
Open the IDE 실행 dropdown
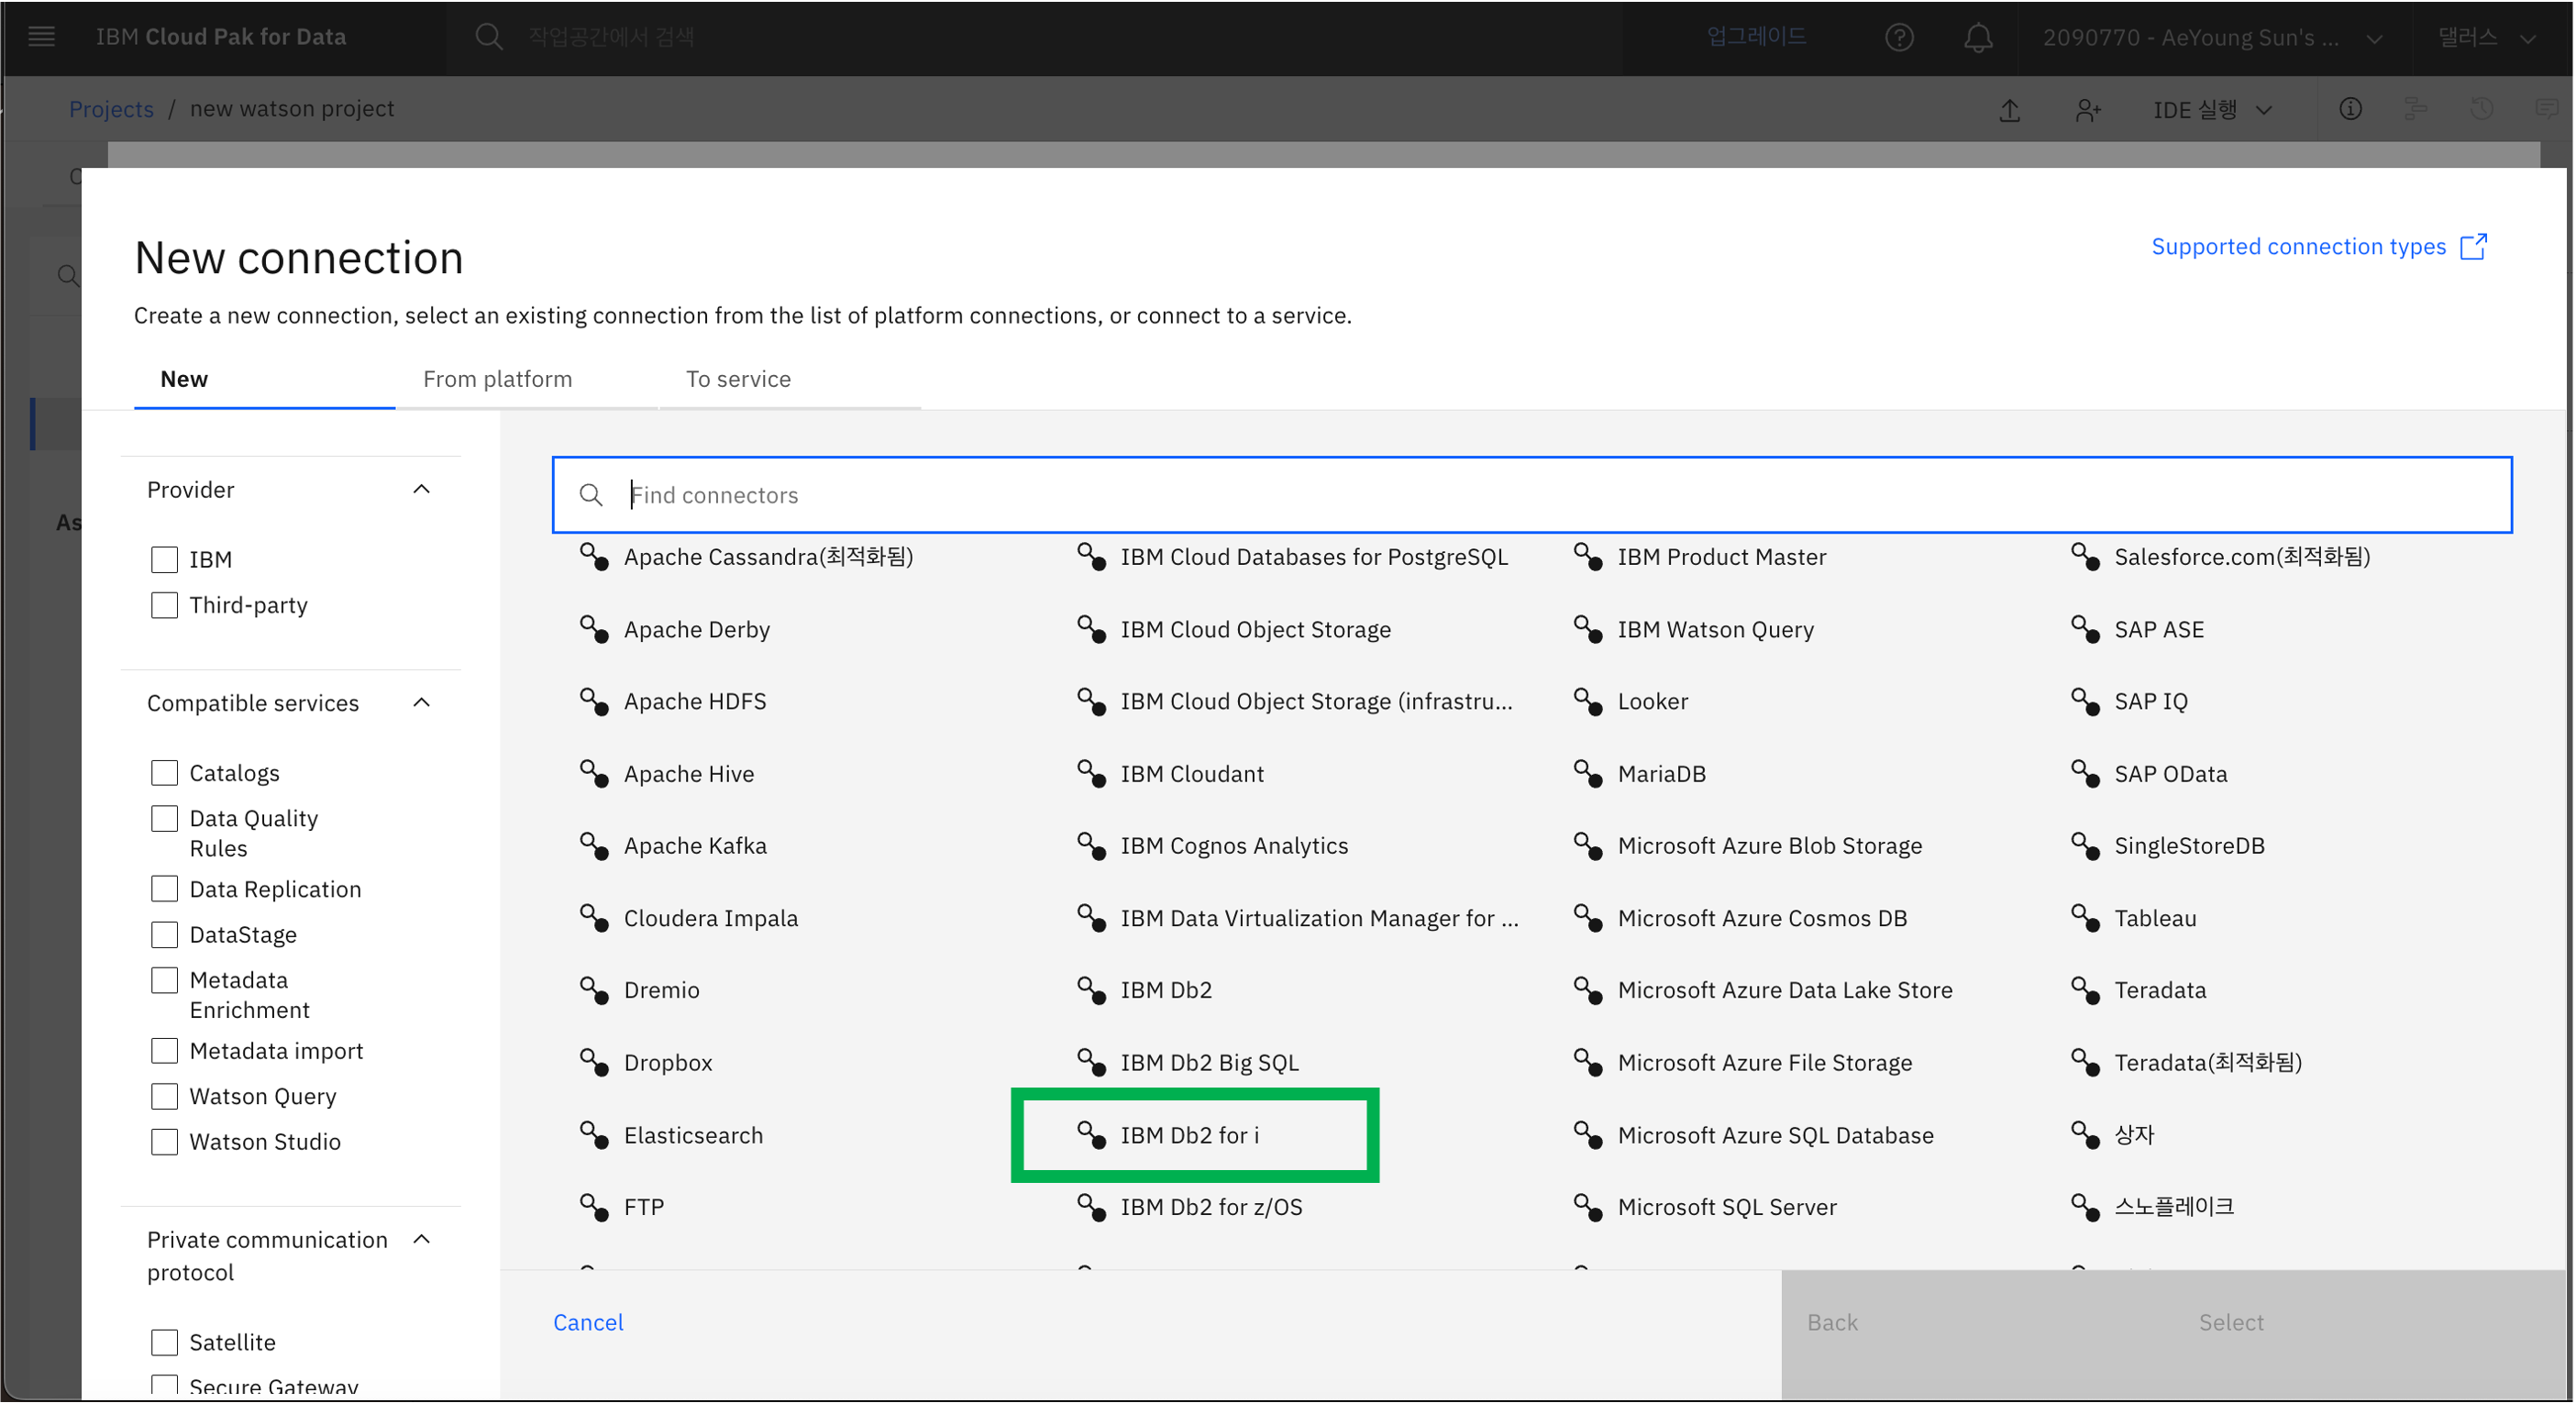tap(2212, 110)
